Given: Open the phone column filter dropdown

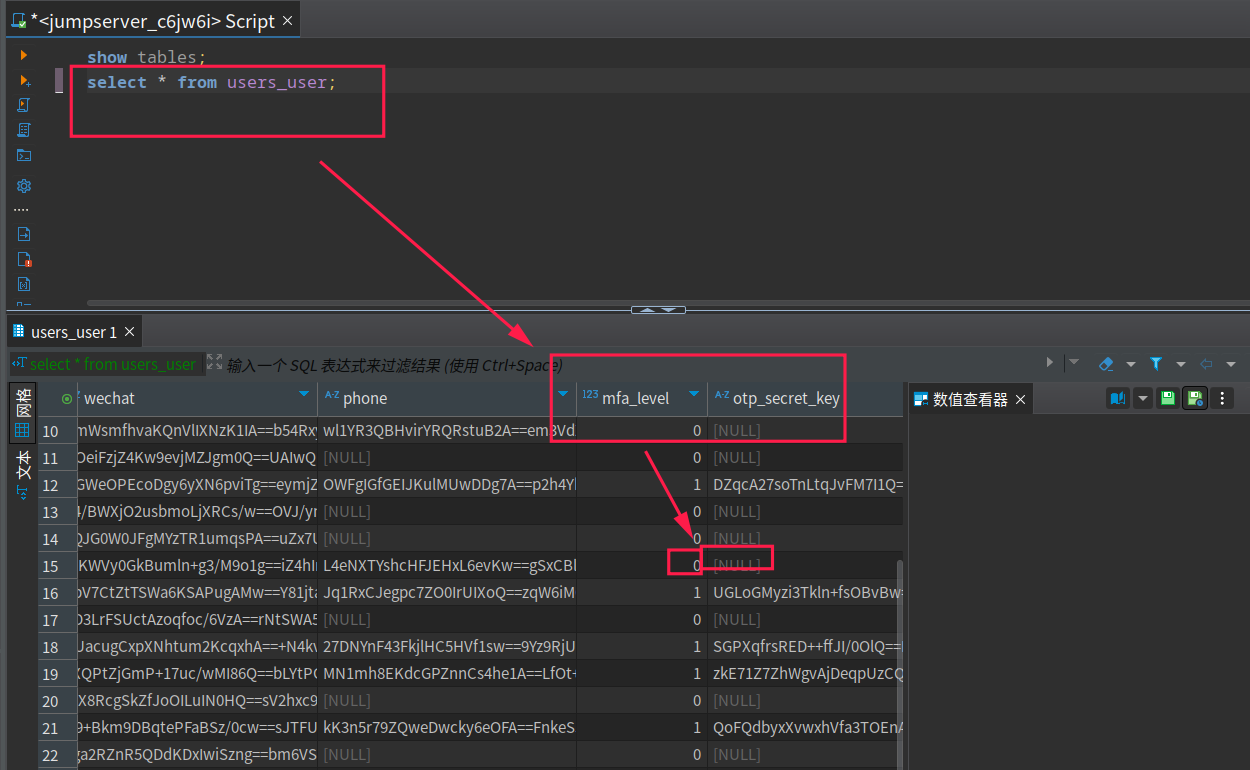Looking at the screenshot, I should [563, 394].
